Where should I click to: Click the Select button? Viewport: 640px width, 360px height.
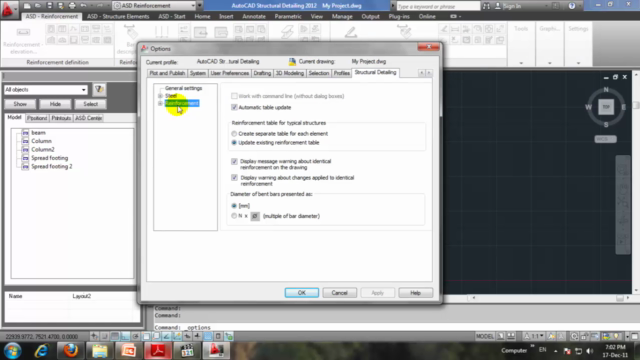(91, 104)
